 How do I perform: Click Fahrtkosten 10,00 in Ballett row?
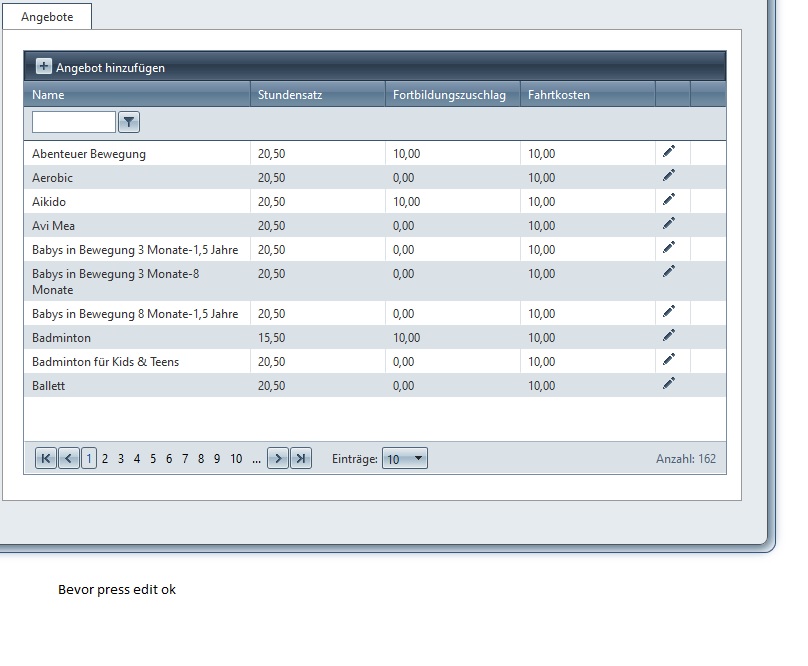click(542, 386)
